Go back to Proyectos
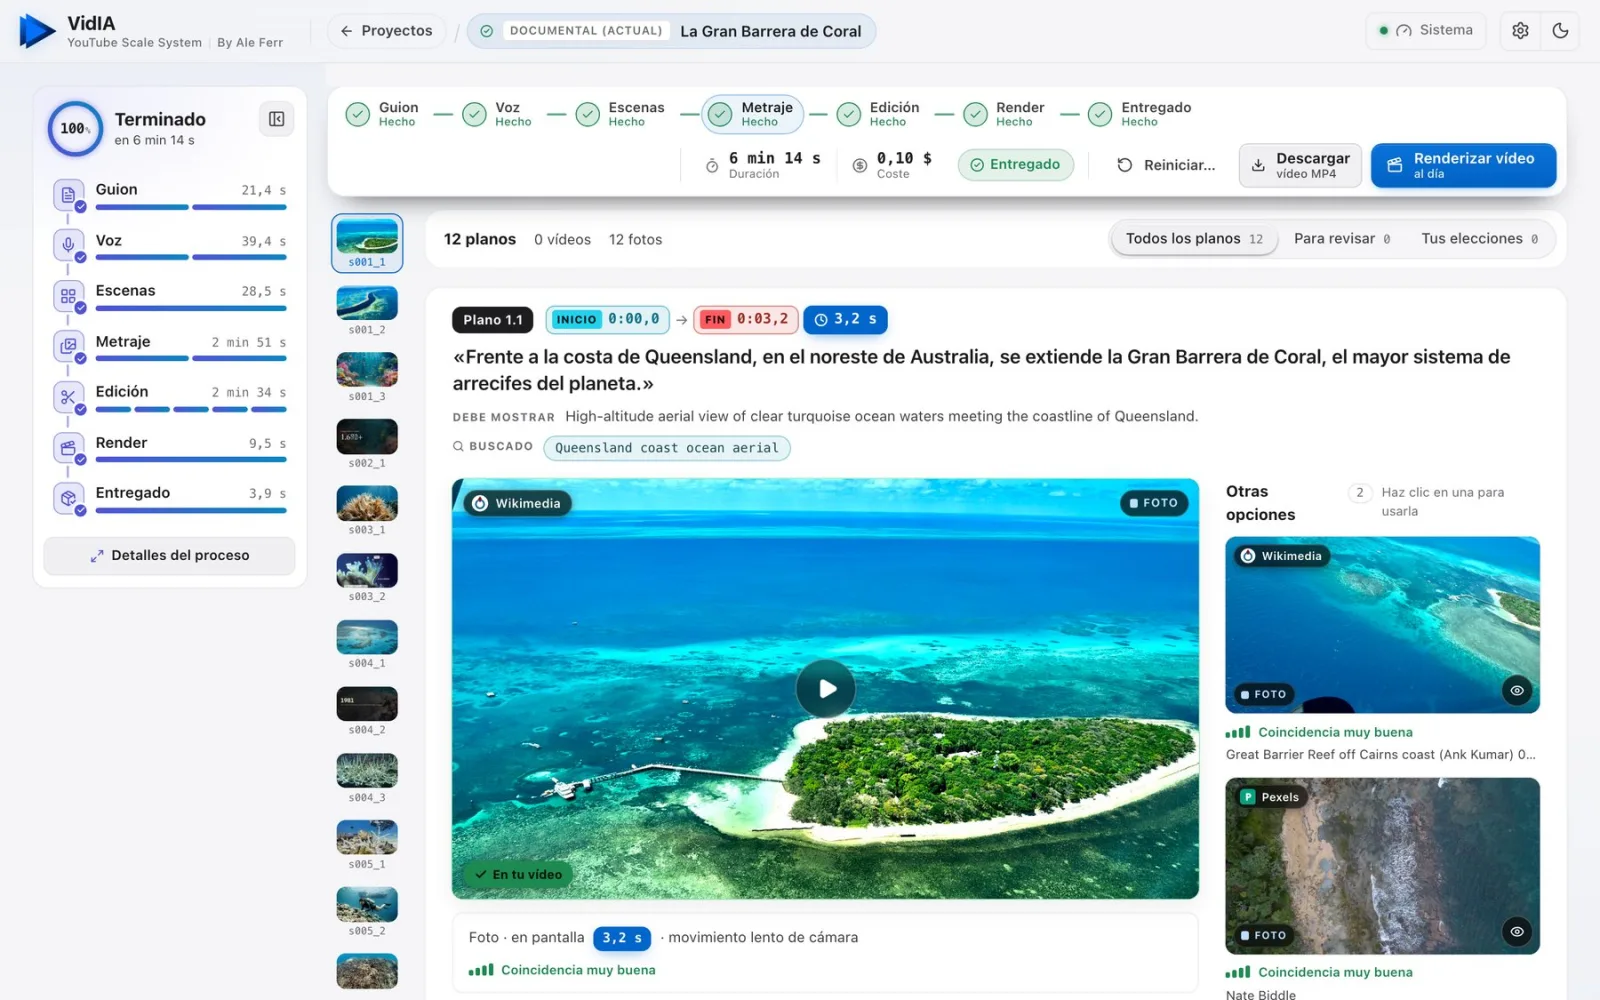 [x=386, y=31]
